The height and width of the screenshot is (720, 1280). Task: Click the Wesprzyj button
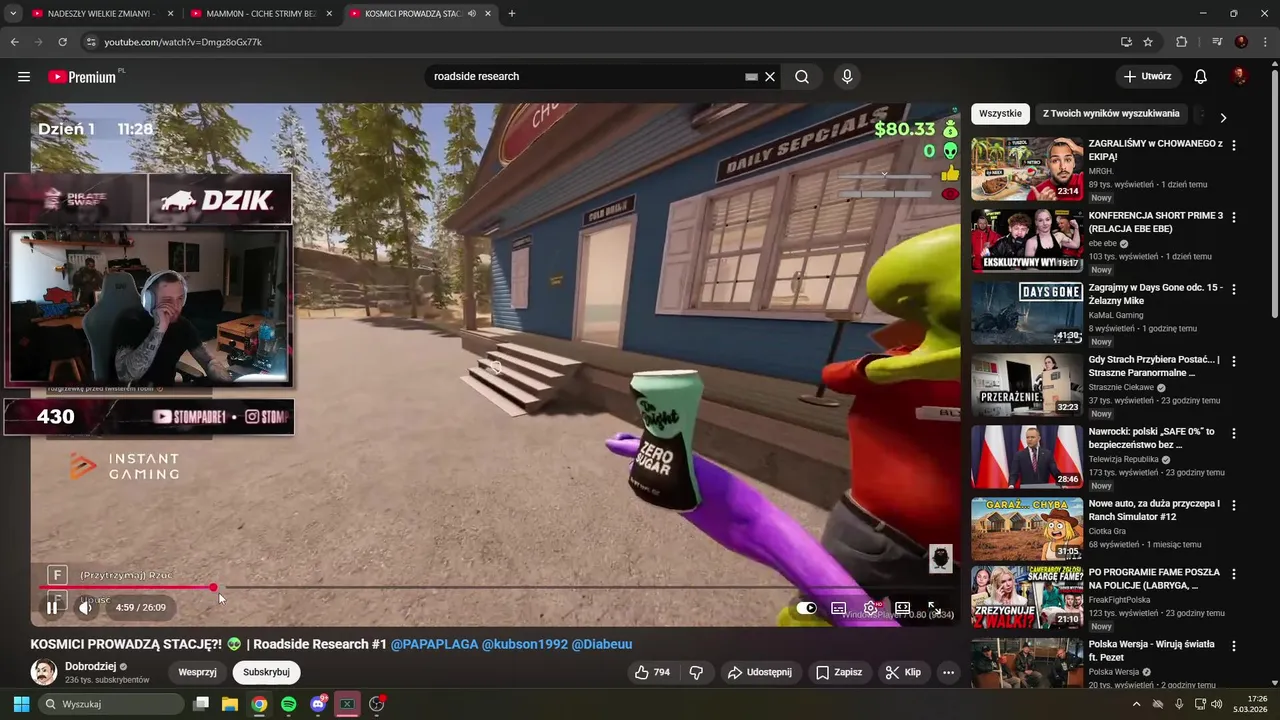pyautogui.click(x=197, y=673)
